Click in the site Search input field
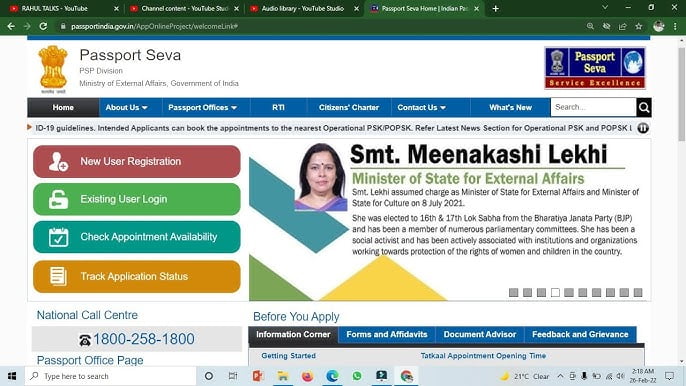 pos(593,107)
